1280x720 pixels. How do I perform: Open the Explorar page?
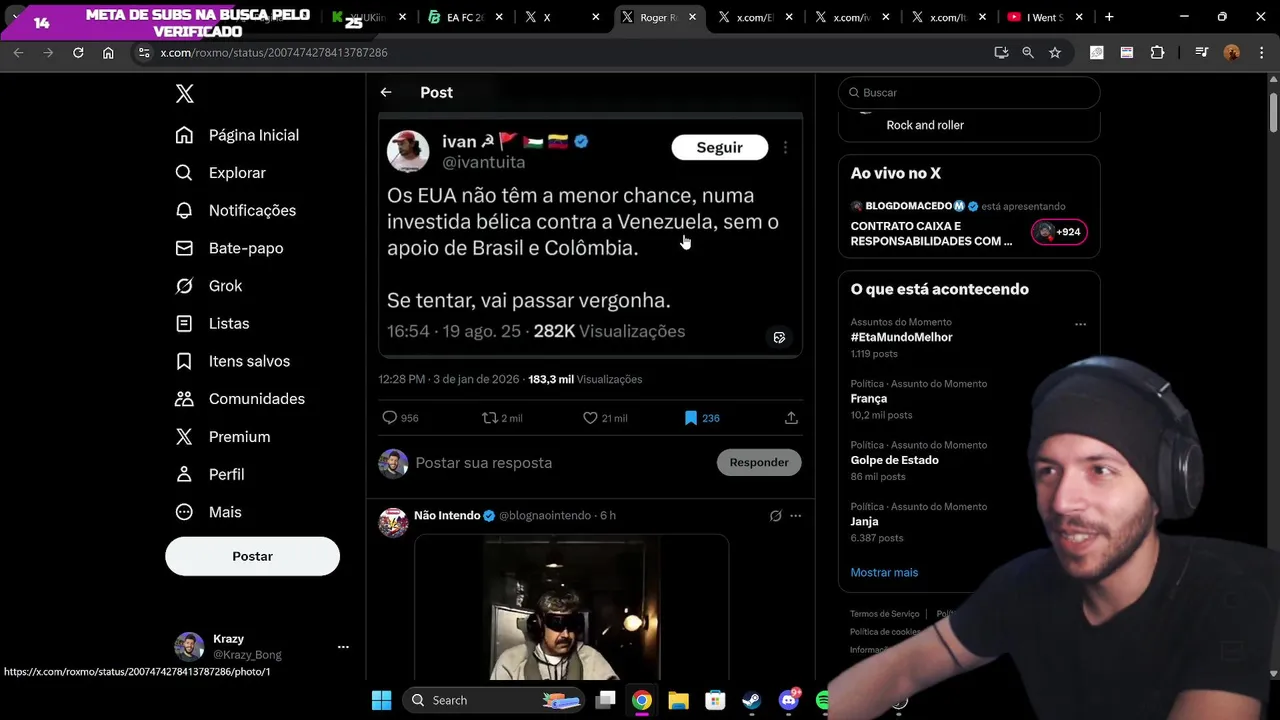coord(220,173)
